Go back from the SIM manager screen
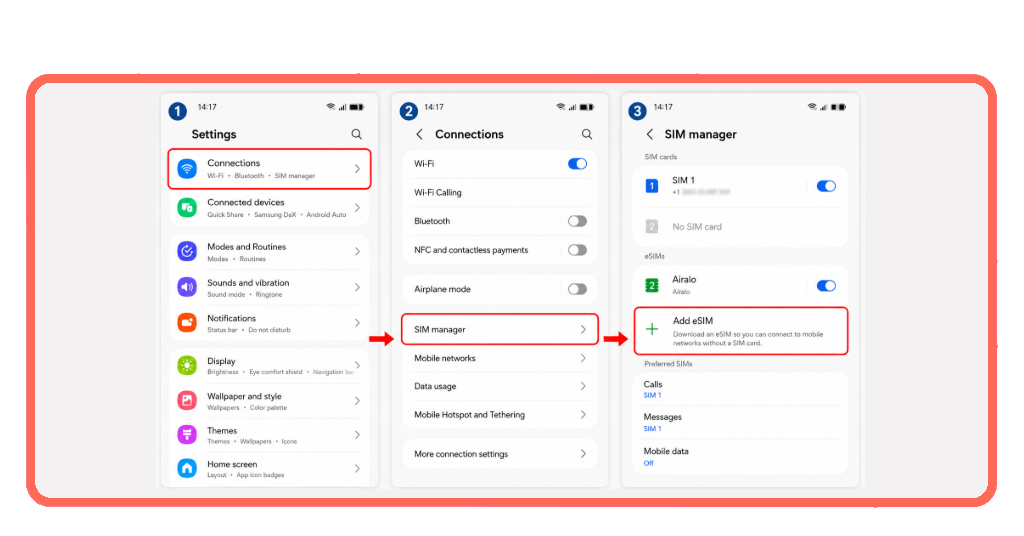1024x536 pixels. (x=650, y=134)
